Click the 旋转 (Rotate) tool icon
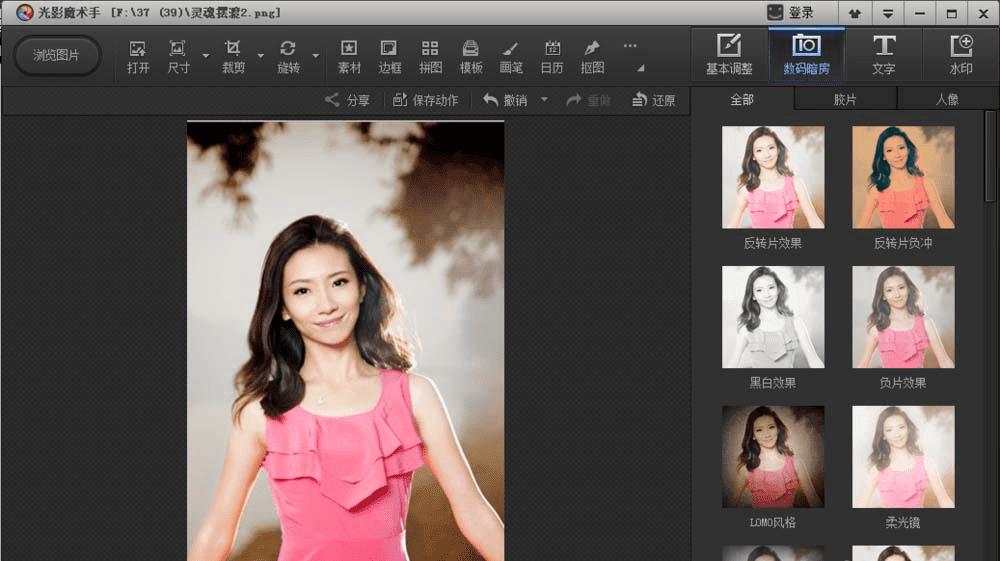Screen dimensions: 1000x561 tap(288, 56)
